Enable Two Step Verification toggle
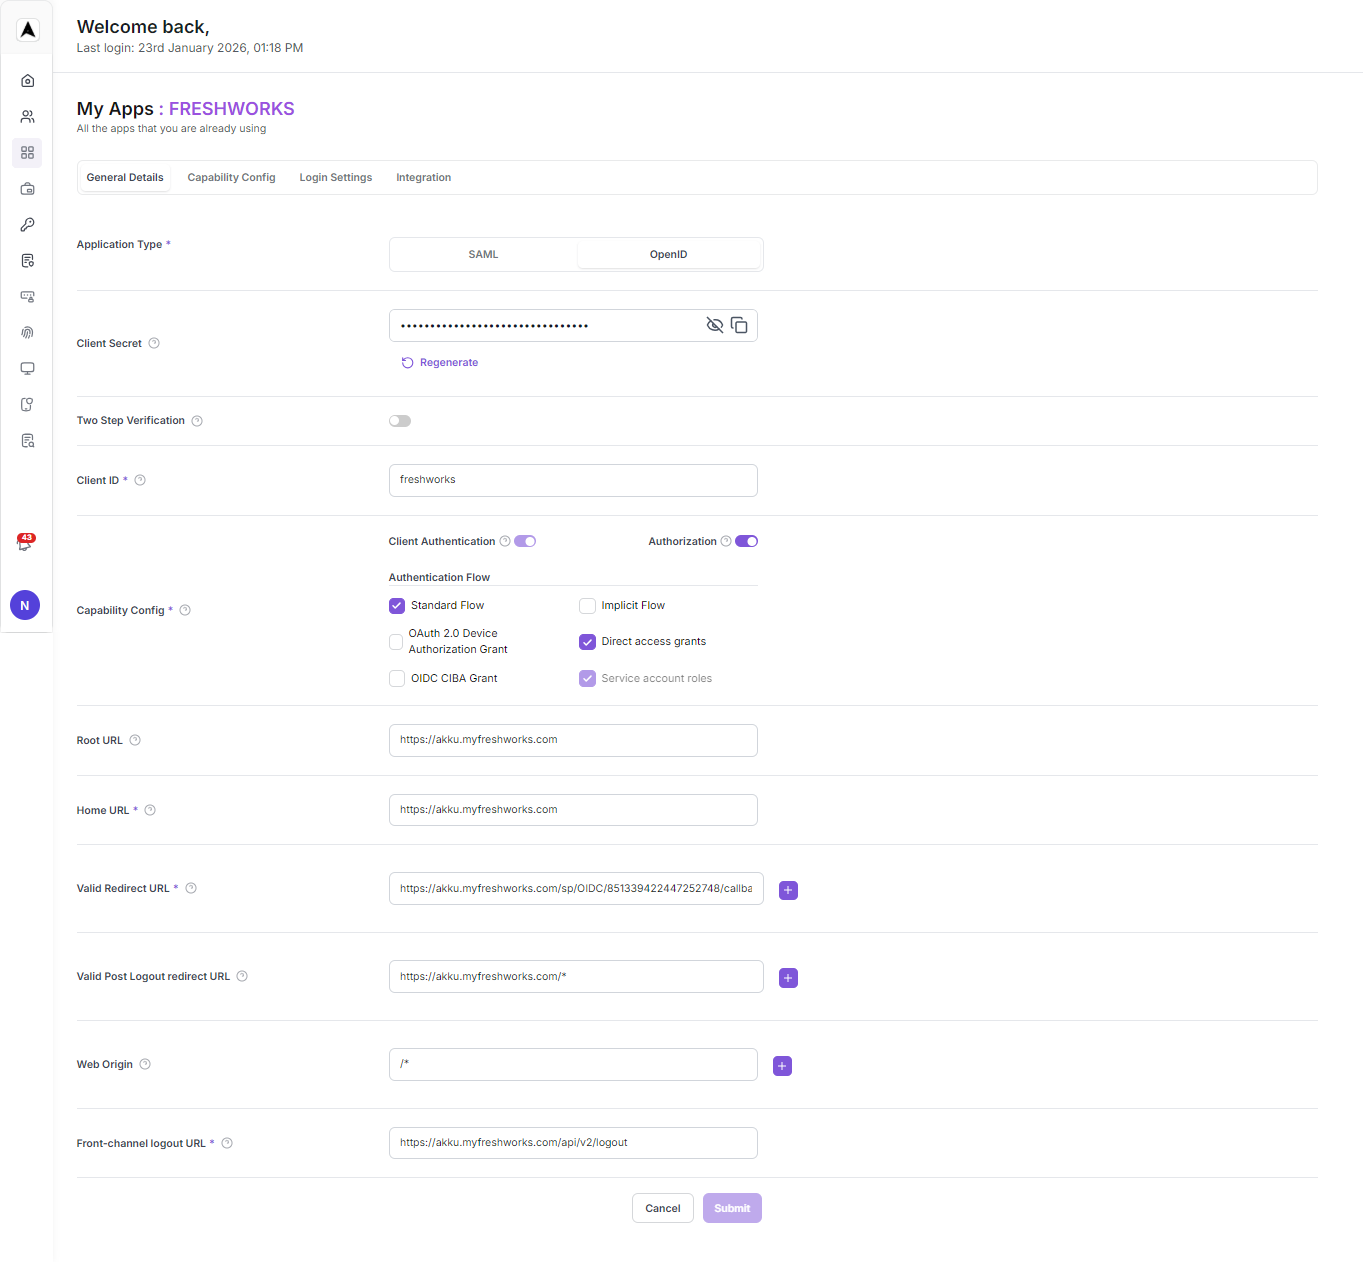The image size is (1366, 1262). pos(400,420)
